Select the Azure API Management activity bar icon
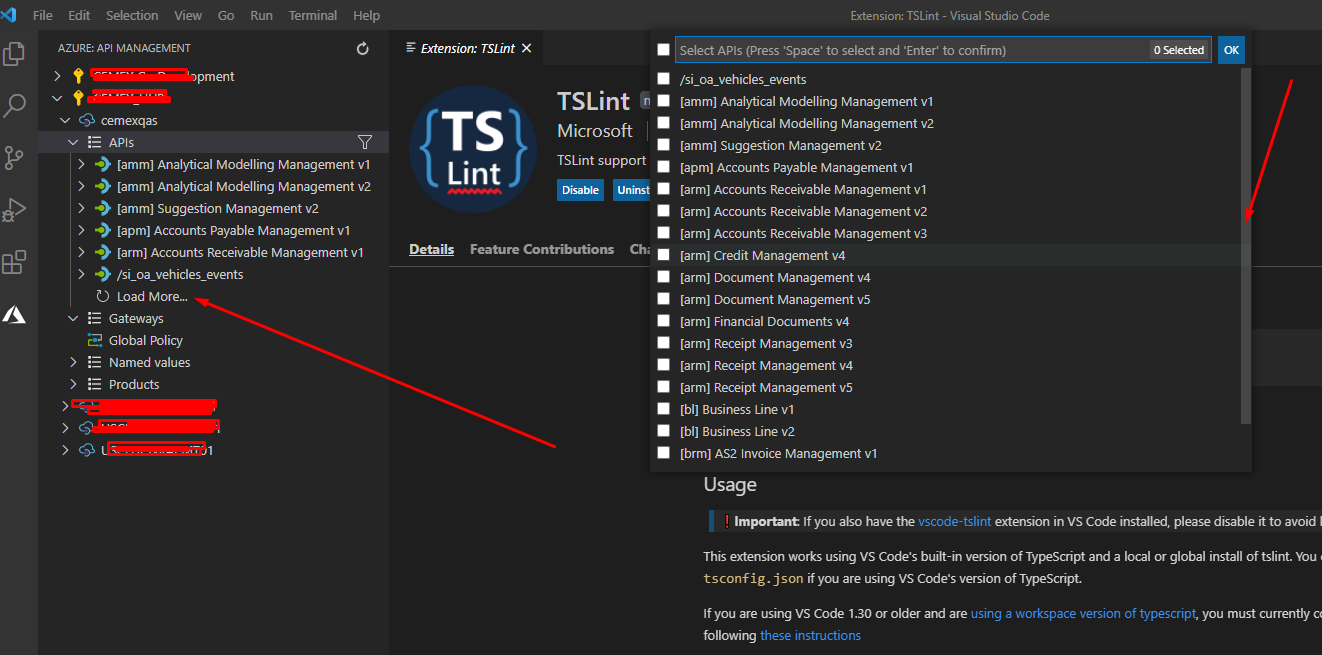 coord(15,314)
